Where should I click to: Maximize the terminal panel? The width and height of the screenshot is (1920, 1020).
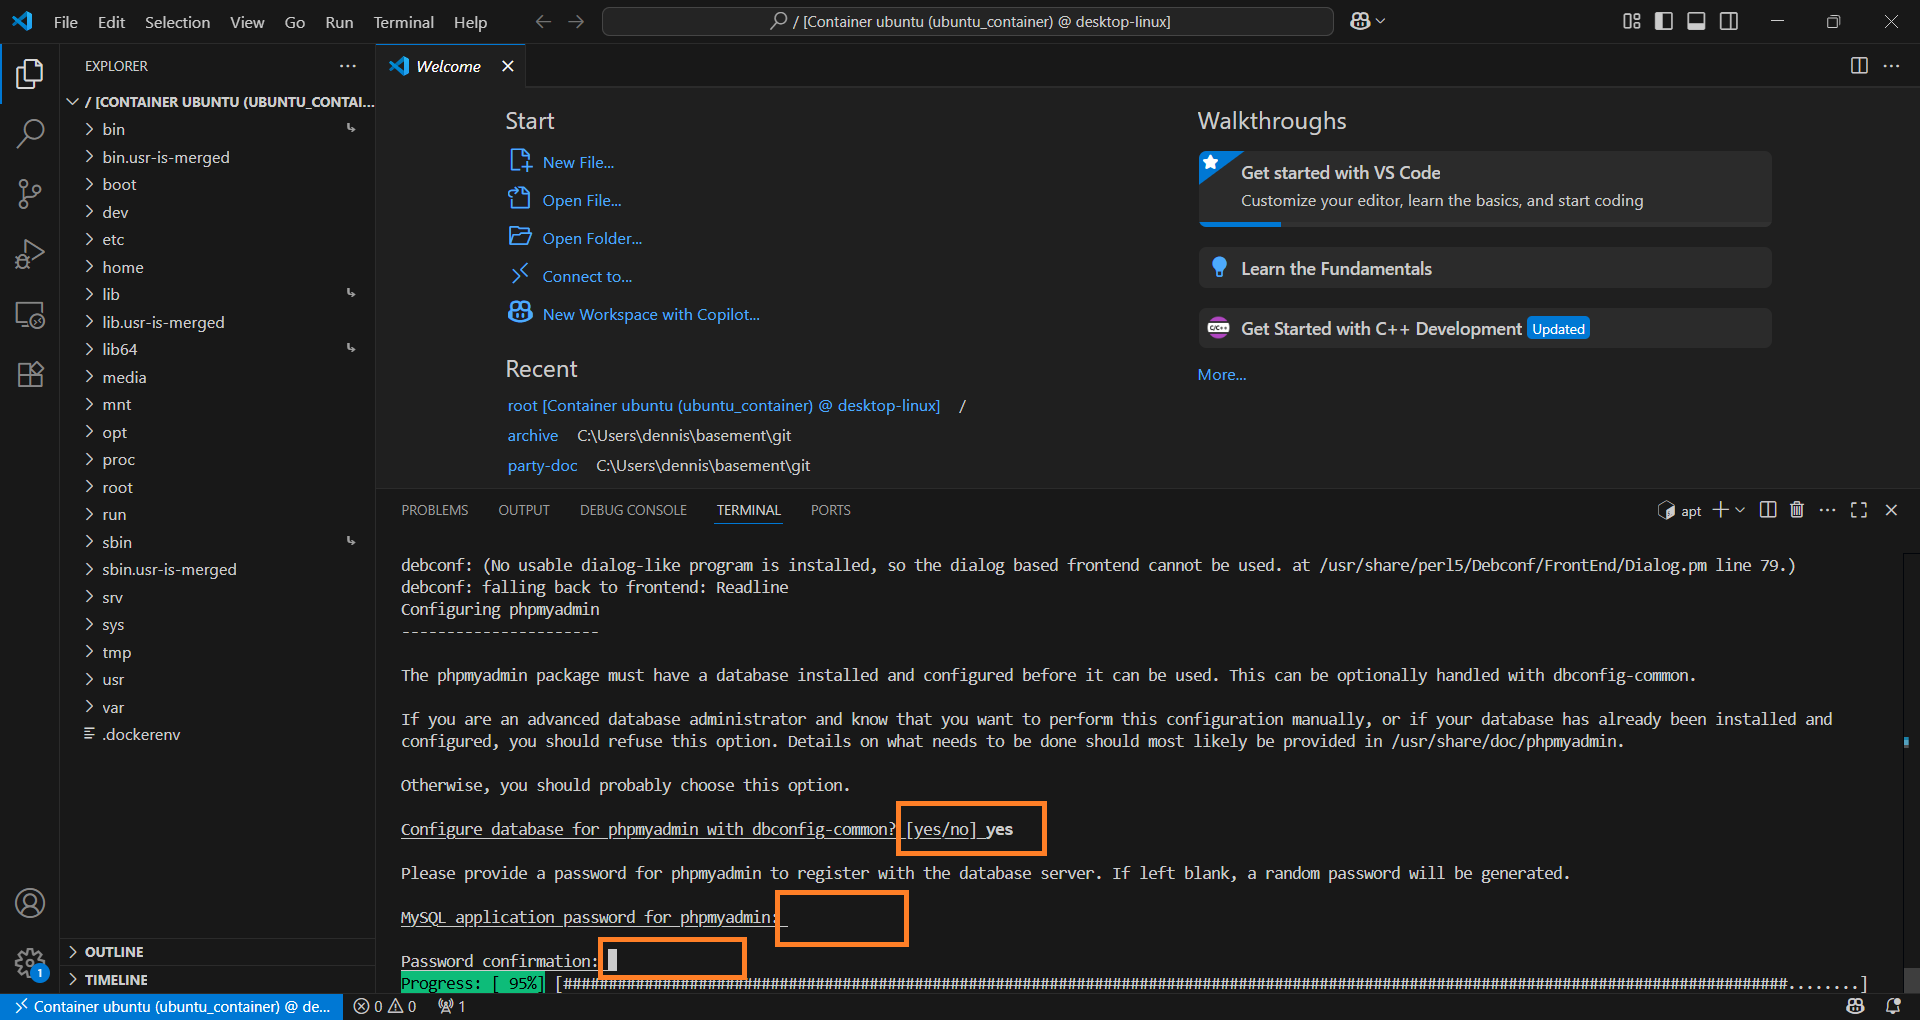[1858, 510]
